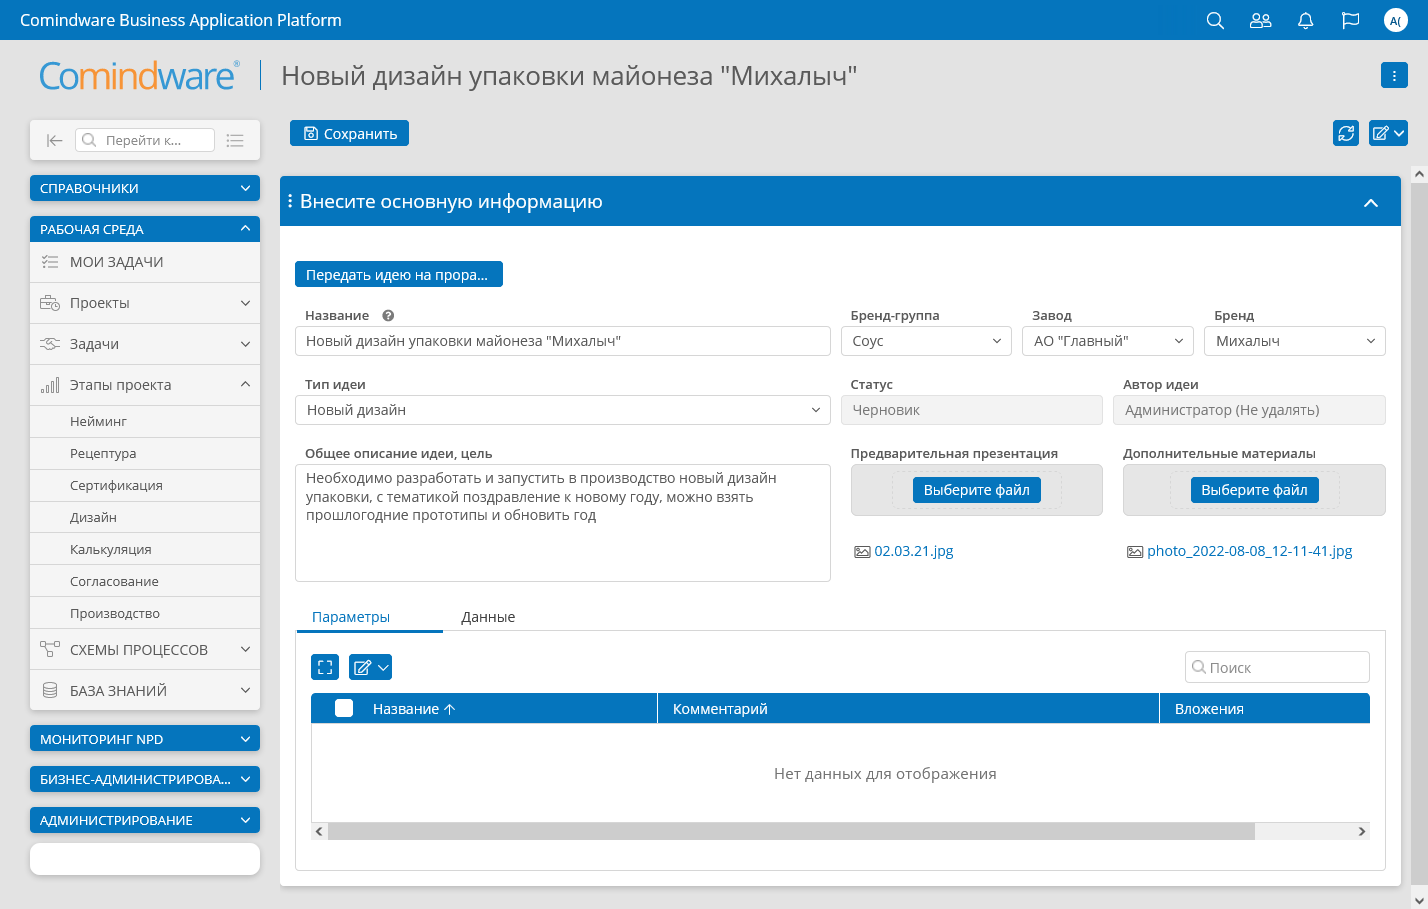Collapse the Внесите основную информацию panel
Screen dimensions: 1428x909
pyautogui.click(x=1371, y=202)
